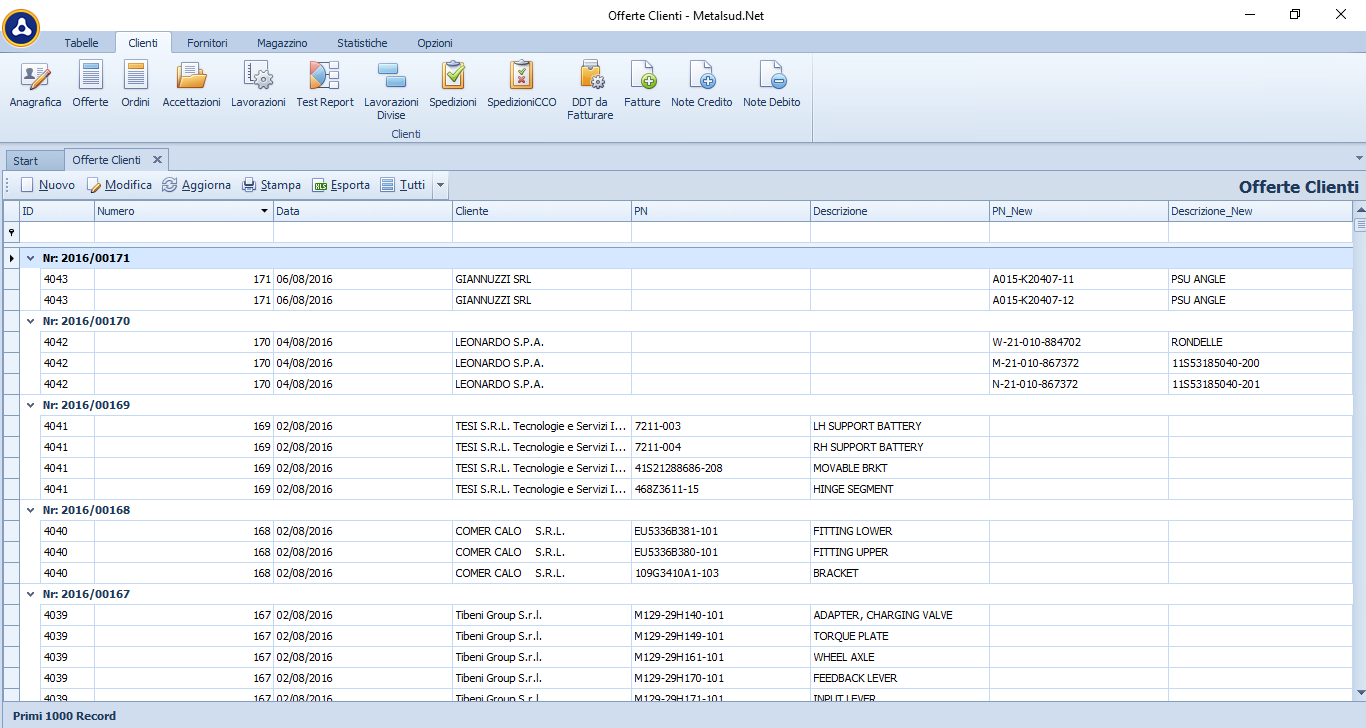1366x728 pixels.
Task: Switch to the Clienti ribbon tab
Action: 143,43
